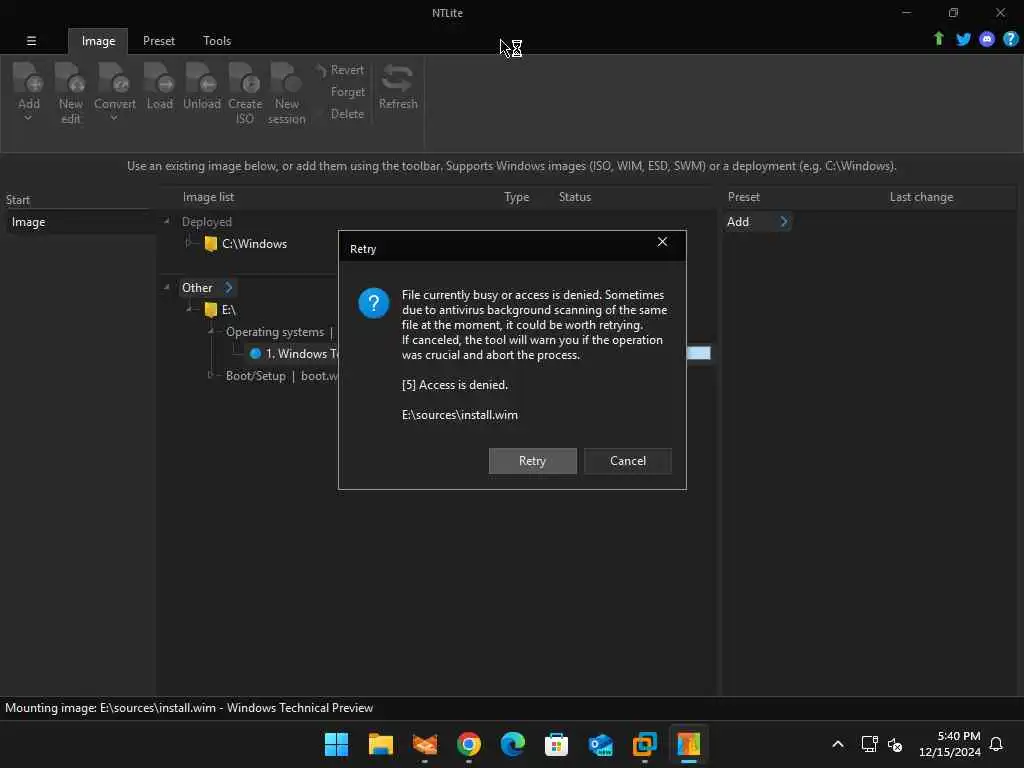1024x768 pixels.
Task: Expand the Boot/Setup node
Action: pyautogui.click(x=210, y=375)
